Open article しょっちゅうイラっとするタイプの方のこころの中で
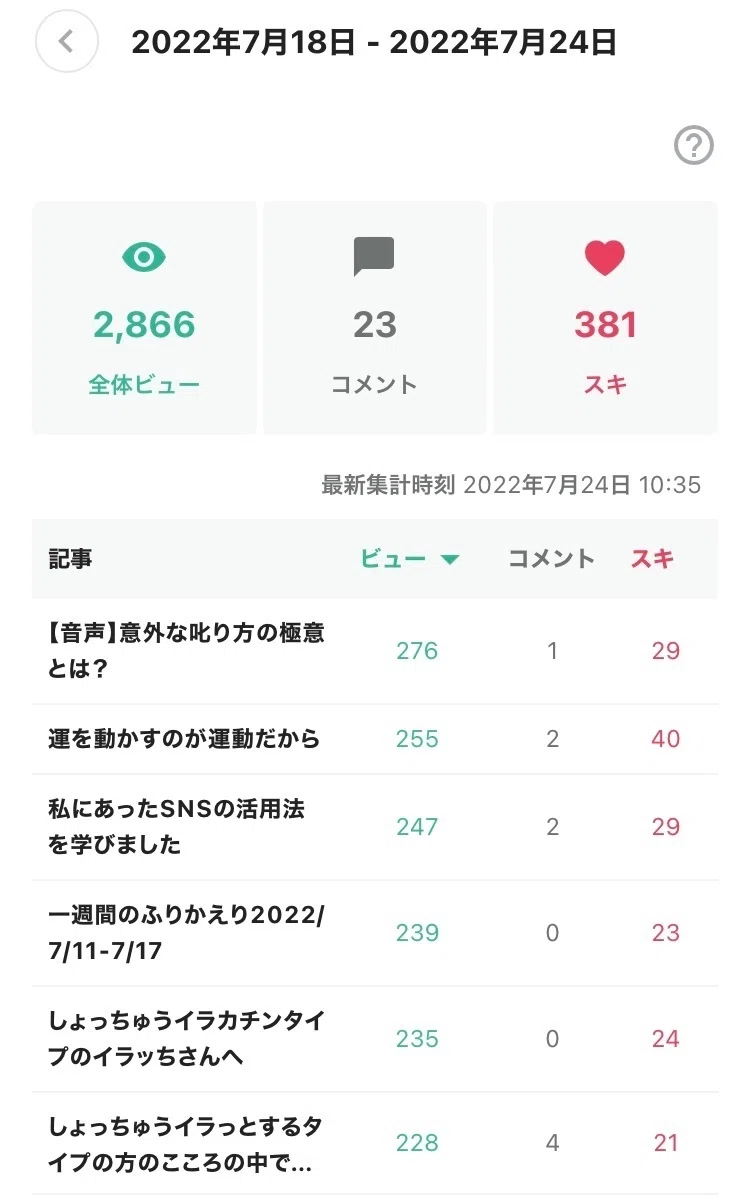736x1197 pixels. point(375,1144)
